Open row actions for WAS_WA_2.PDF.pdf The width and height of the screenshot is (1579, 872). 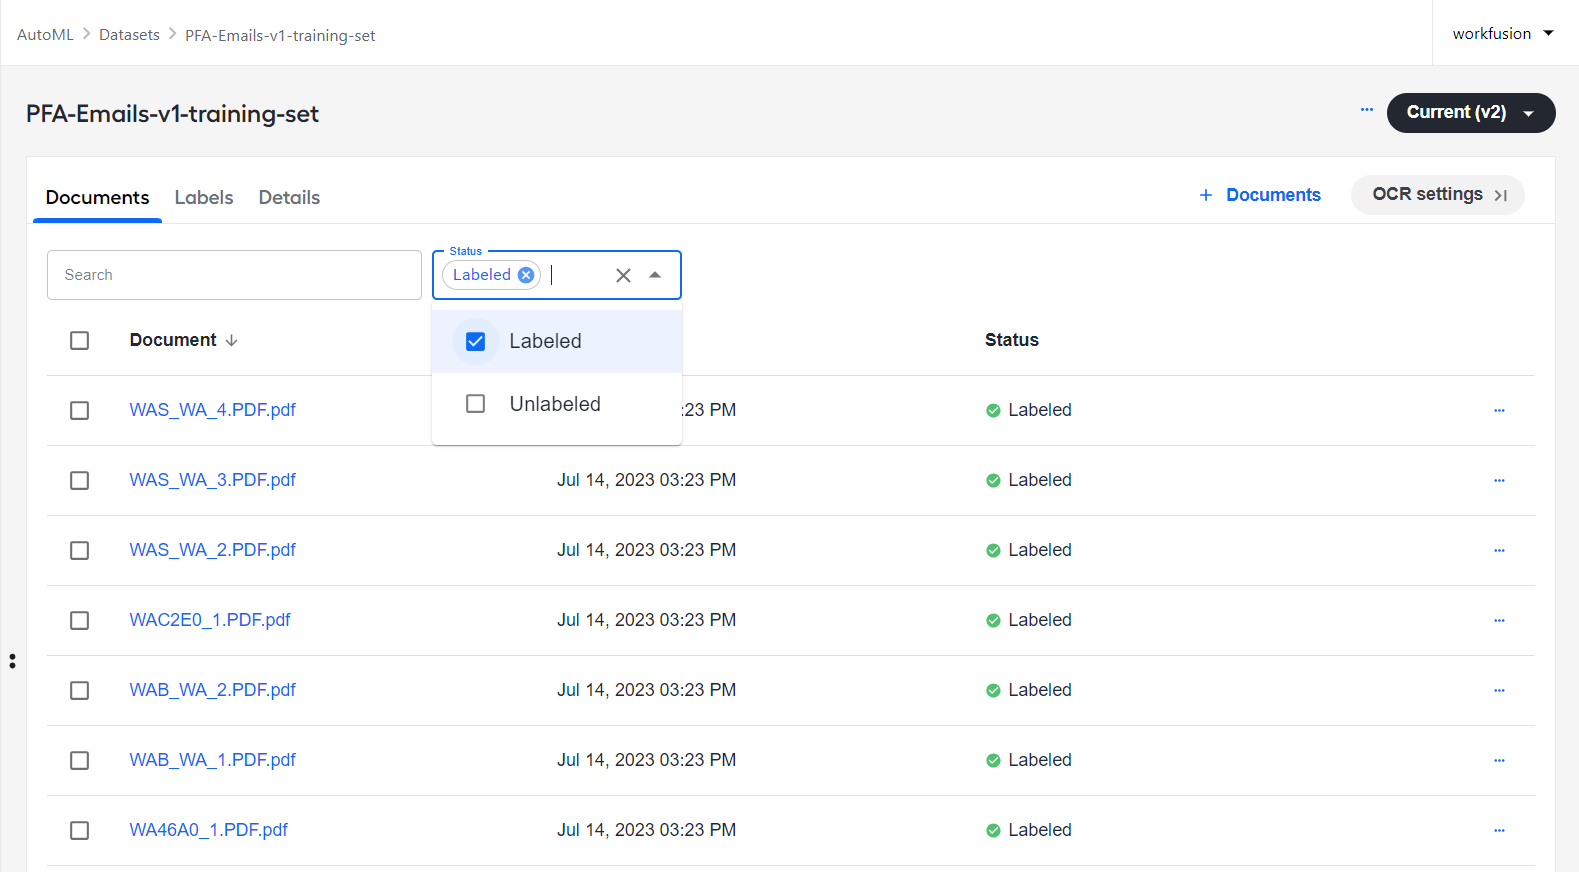(x=1499, y=550)
